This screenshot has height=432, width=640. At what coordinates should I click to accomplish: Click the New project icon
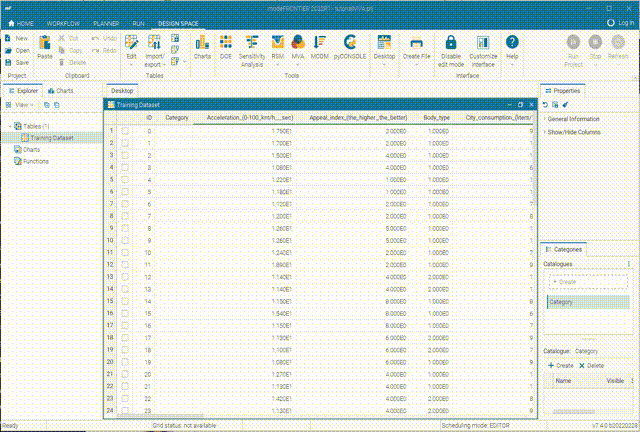pos(8,38)
